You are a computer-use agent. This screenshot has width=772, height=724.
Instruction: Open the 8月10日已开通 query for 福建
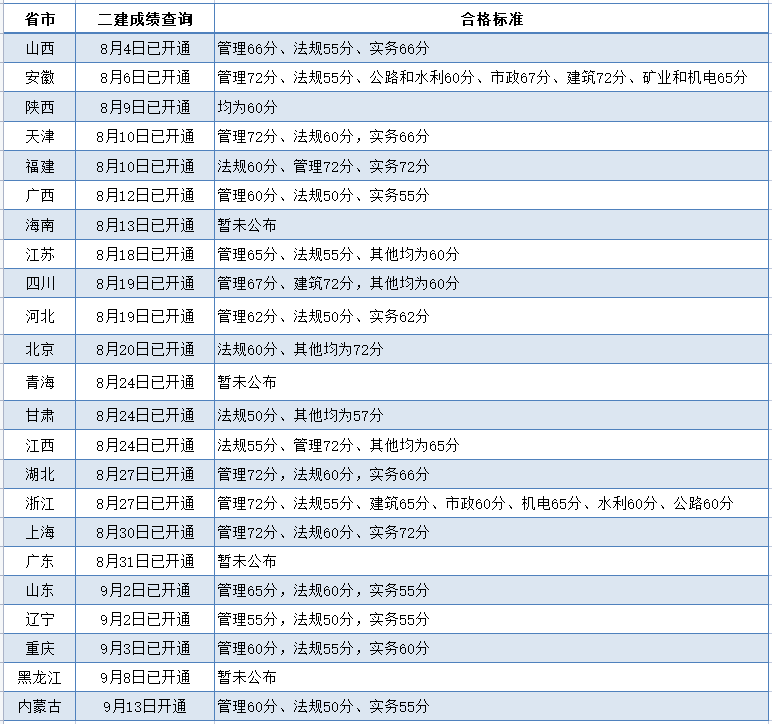145,166
